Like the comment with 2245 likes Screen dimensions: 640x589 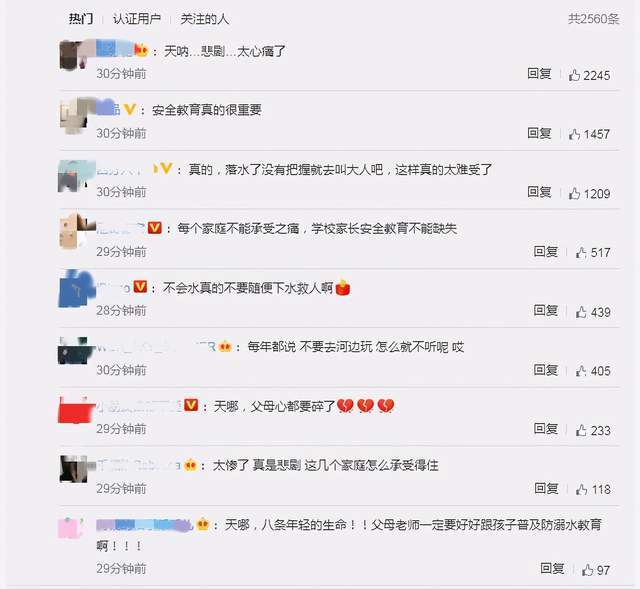pyautogui.click(x=574, y=75)
